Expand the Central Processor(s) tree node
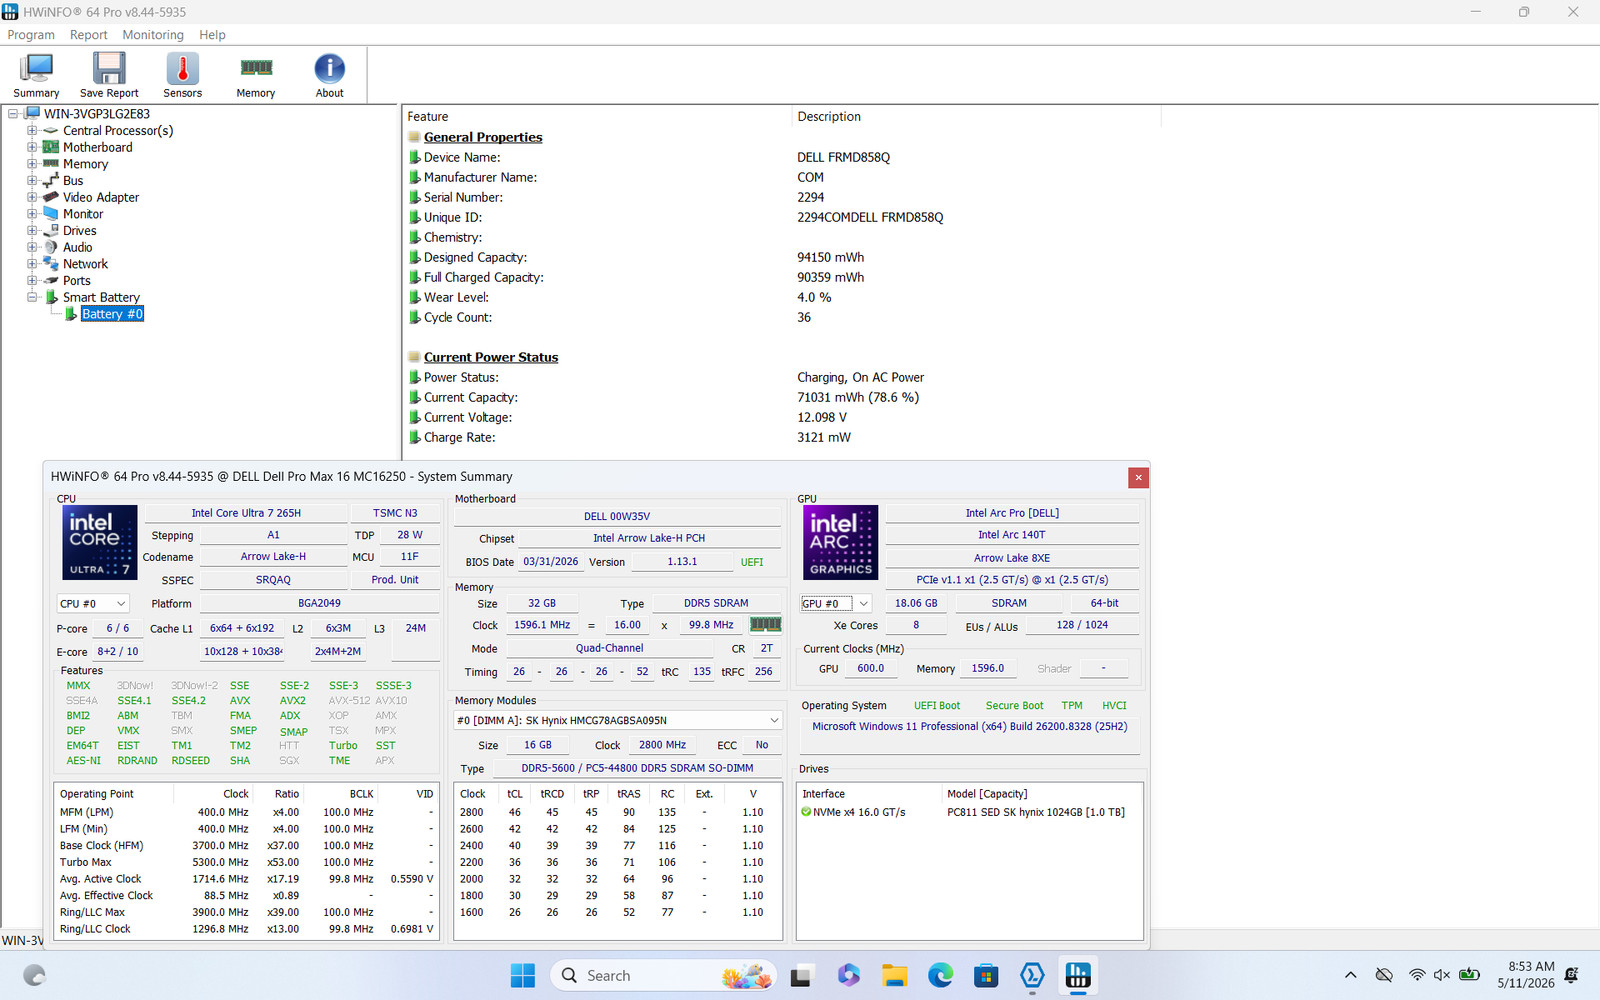This screenshot has width=1600, height=1000. 32,131
